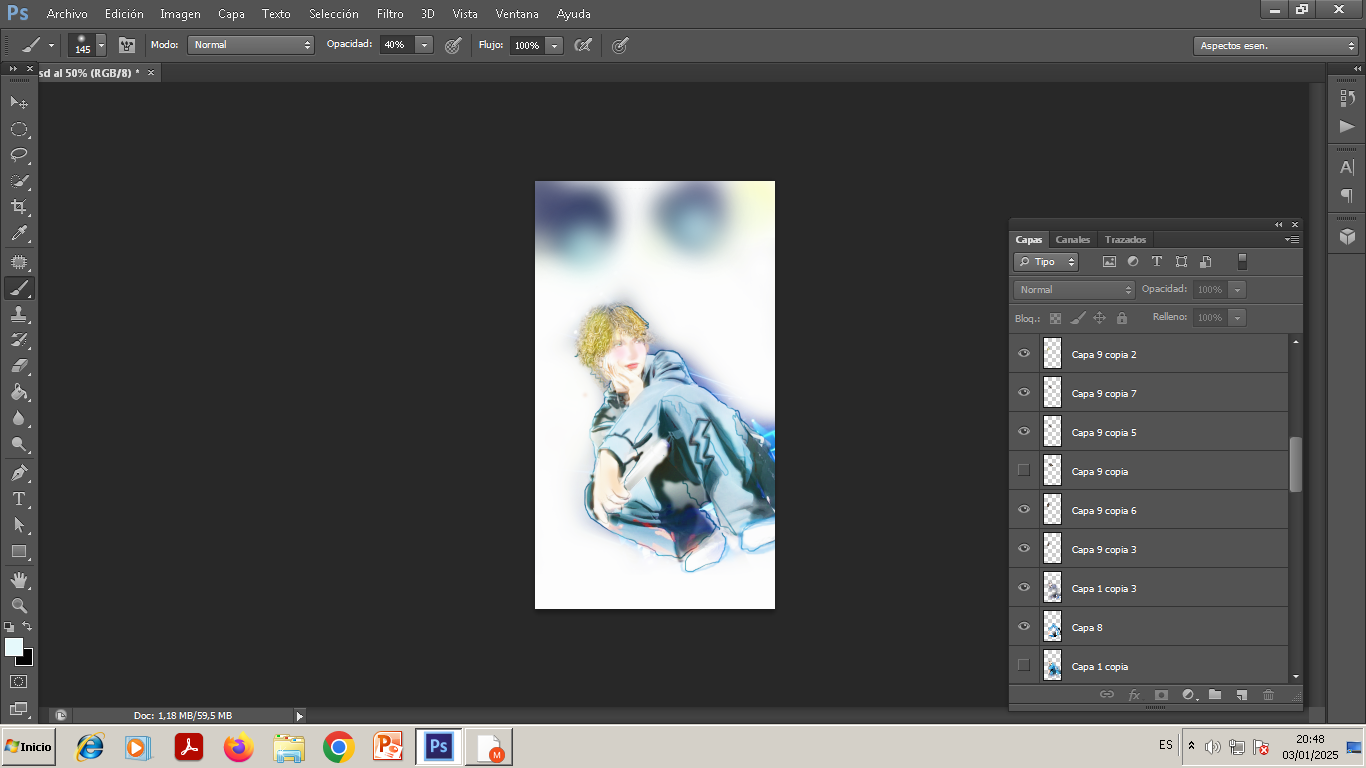Select the History Brush tool

click(x=19, y=340)
